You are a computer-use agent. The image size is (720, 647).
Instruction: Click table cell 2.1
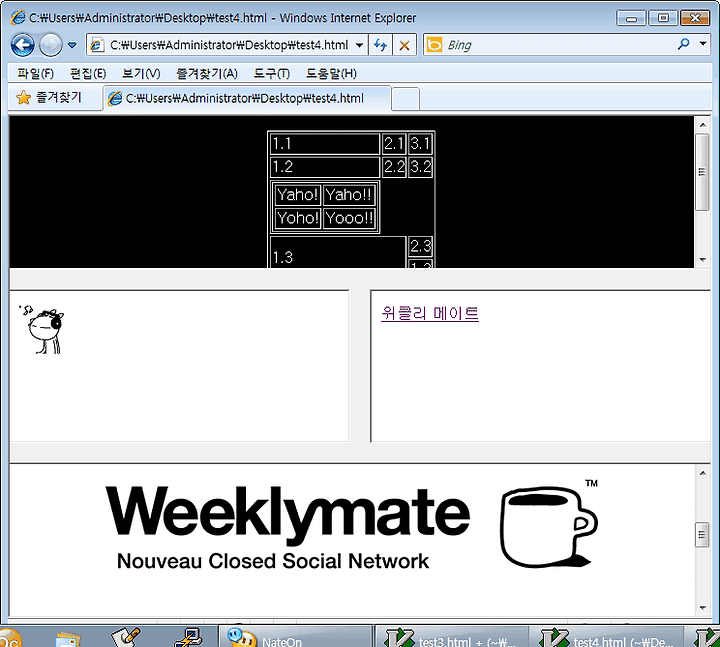[x=394, y=144]
